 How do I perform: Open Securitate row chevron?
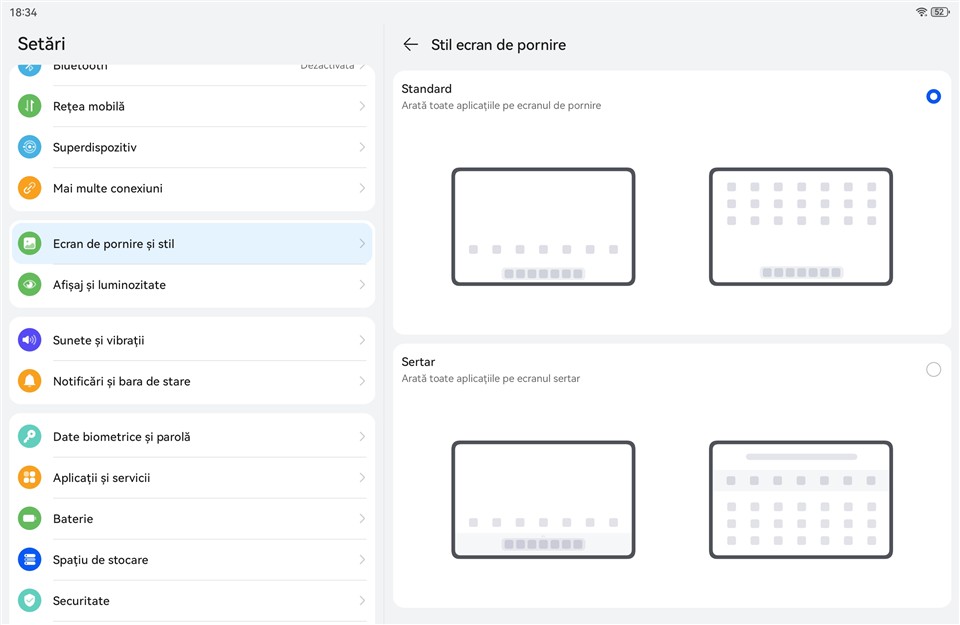362,601
